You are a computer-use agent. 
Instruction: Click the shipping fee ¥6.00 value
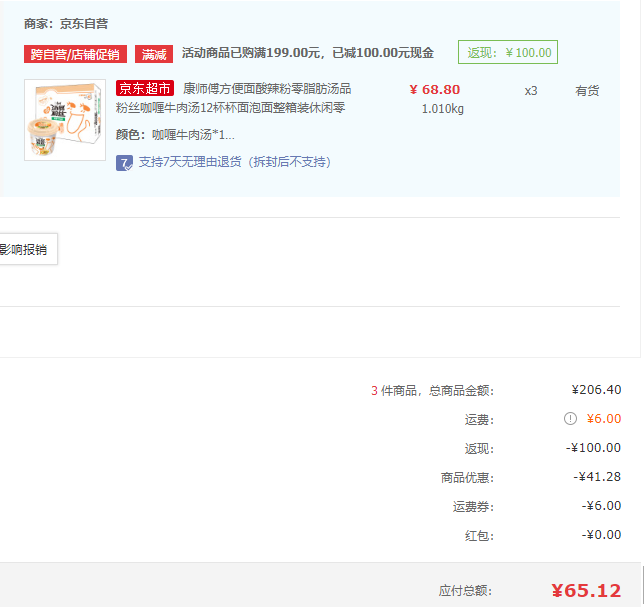pos(603,419)
